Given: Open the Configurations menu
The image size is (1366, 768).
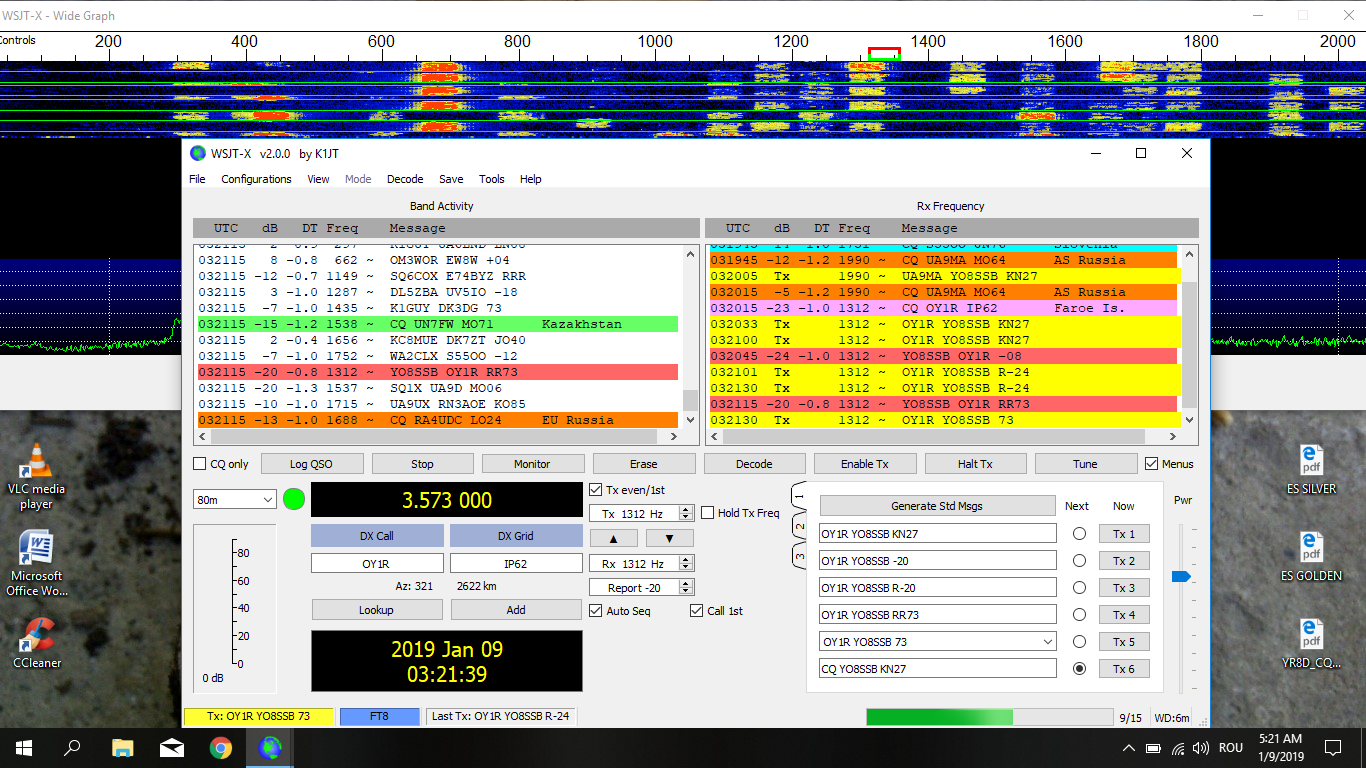Looking at the screenshot, I should coord(257,179).
